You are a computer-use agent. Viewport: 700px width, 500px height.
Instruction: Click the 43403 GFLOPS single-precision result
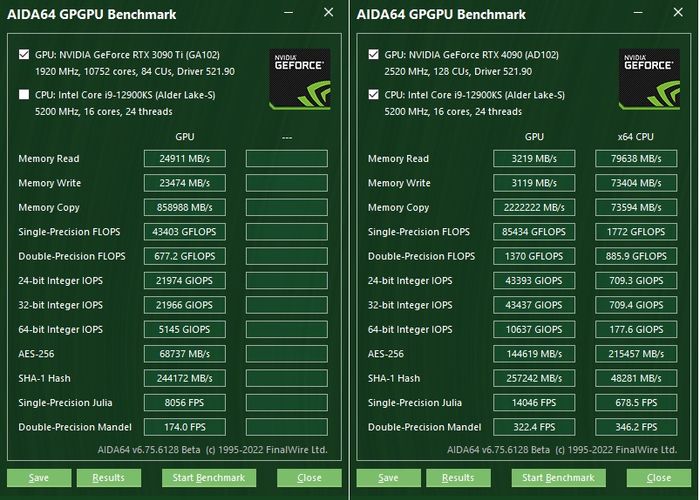coord(185,232)
